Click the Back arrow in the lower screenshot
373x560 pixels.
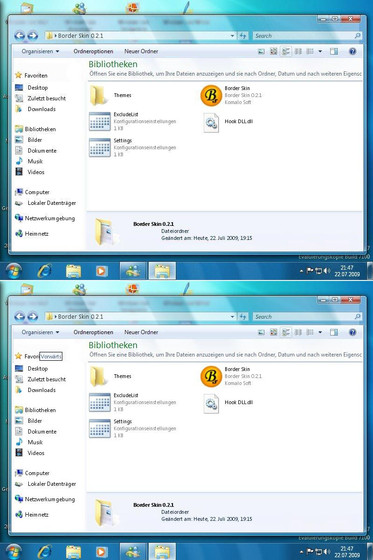click(x=20, y=316)
